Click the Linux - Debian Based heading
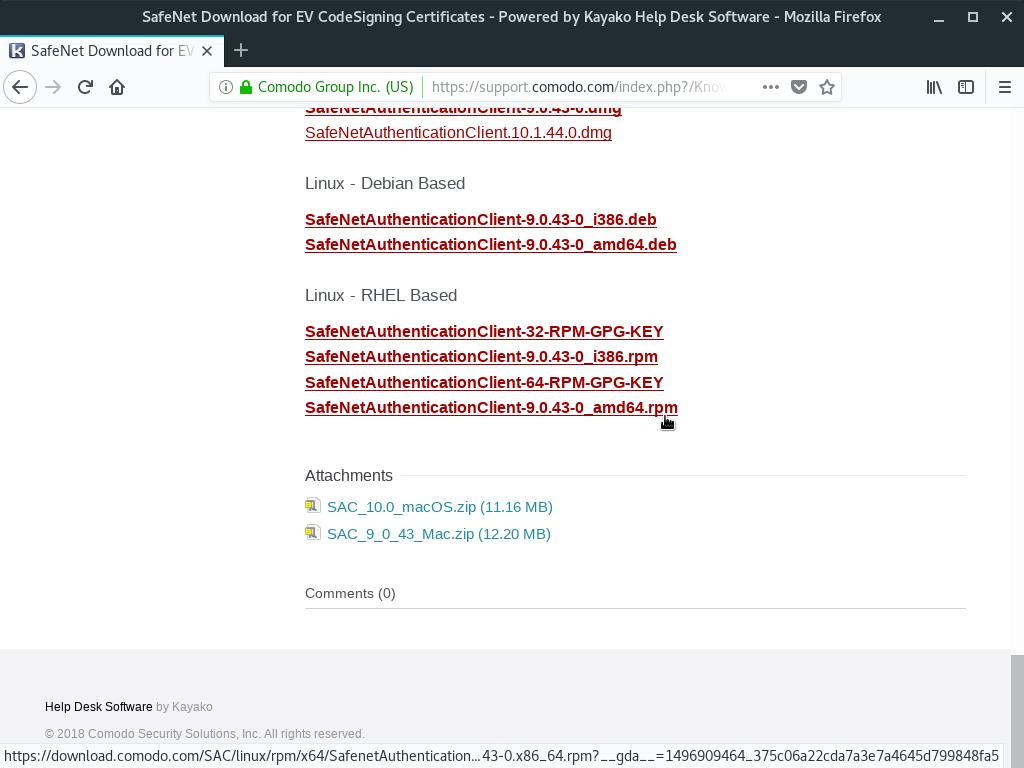 pos(385,183)
